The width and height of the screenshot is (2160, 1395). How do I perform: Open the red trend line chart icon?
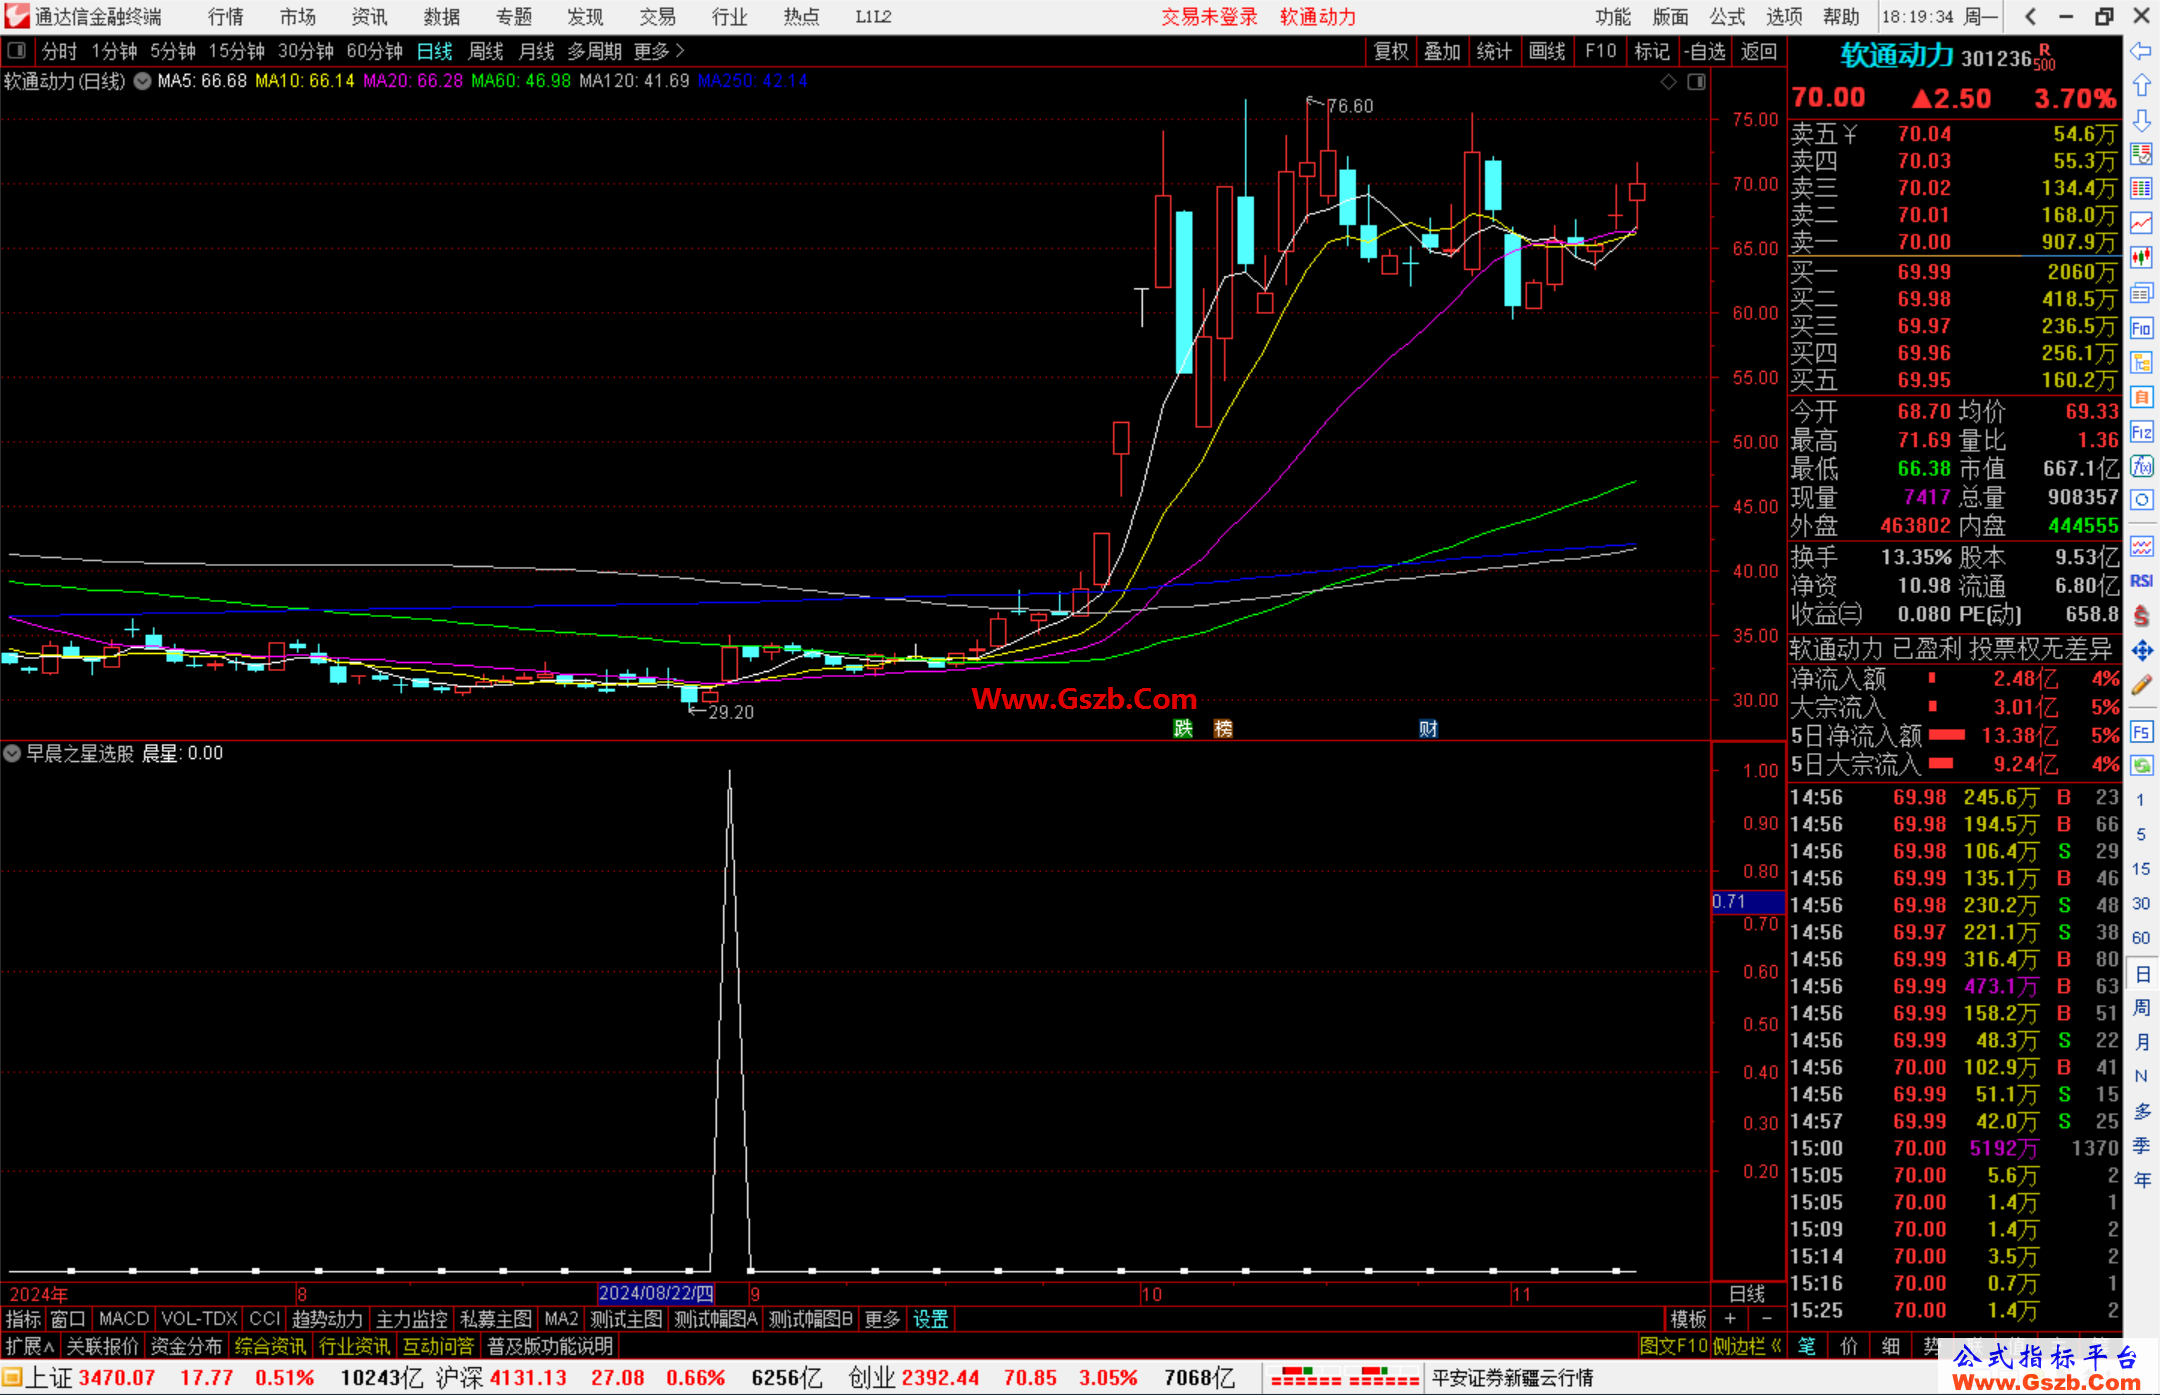click(2141, 224)
